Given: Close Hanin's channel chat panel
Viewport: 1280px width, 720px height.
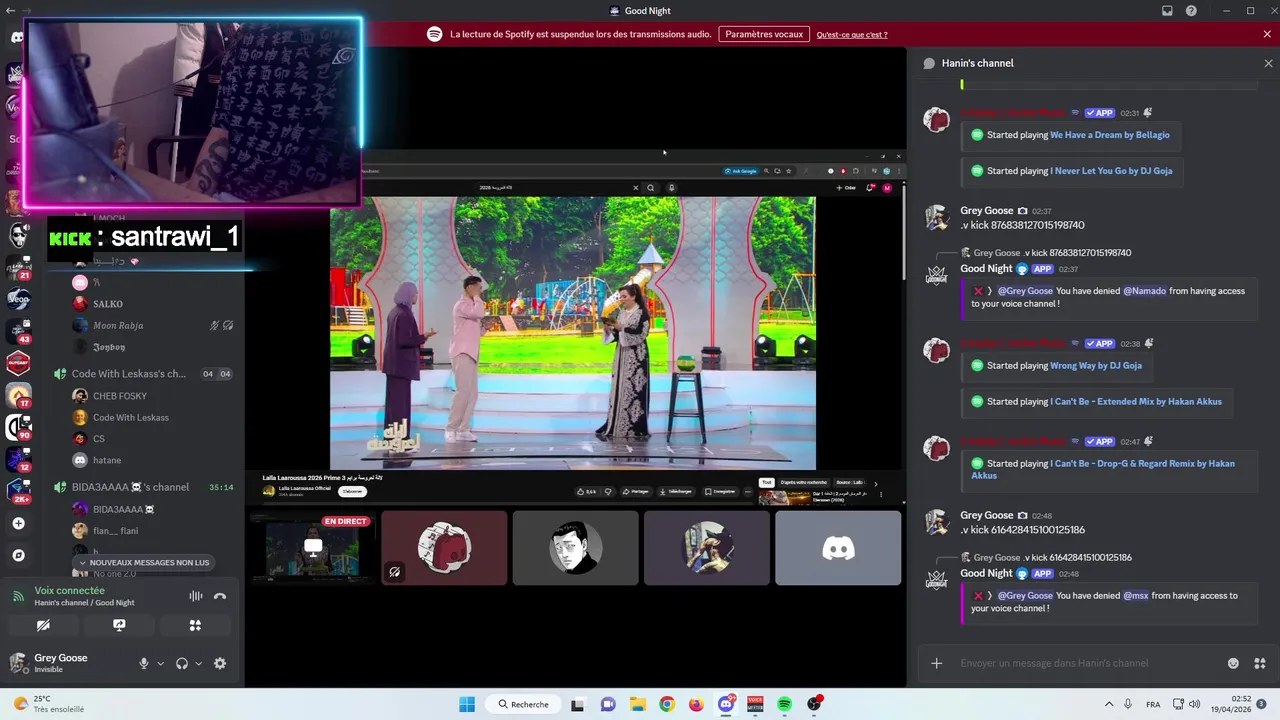Looking at the screenshot, I should pyautogui.click(x=1268, y=63).
